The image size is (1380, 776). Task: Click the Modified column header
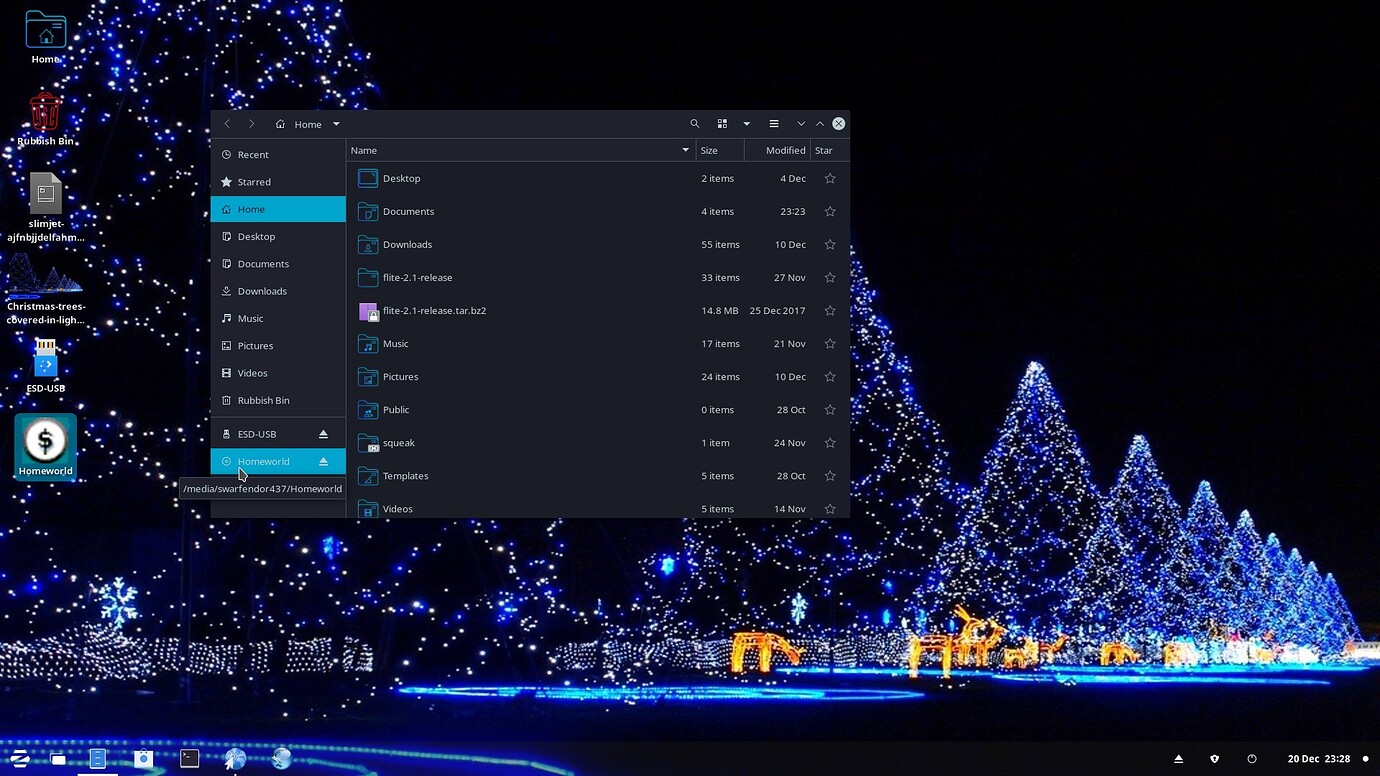[779, 150]
